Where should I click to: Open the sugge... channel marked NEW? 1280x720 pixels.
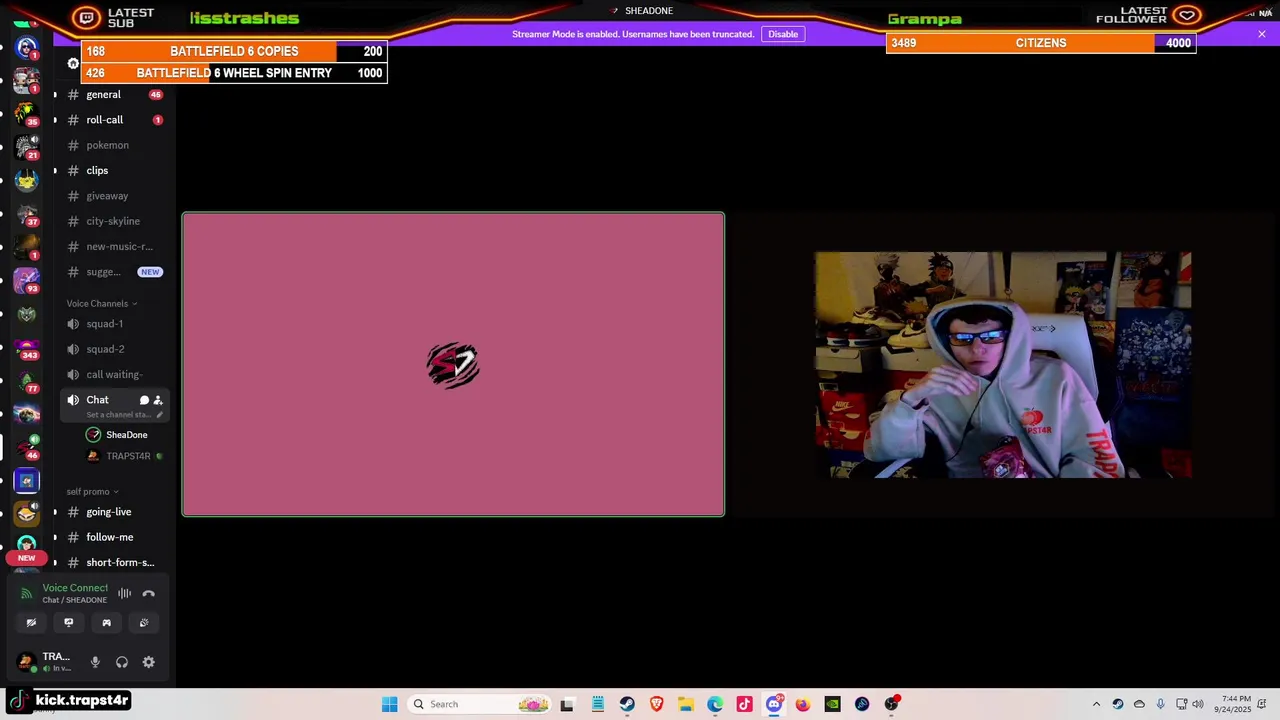pyautogui.click(x=113, y=272)
